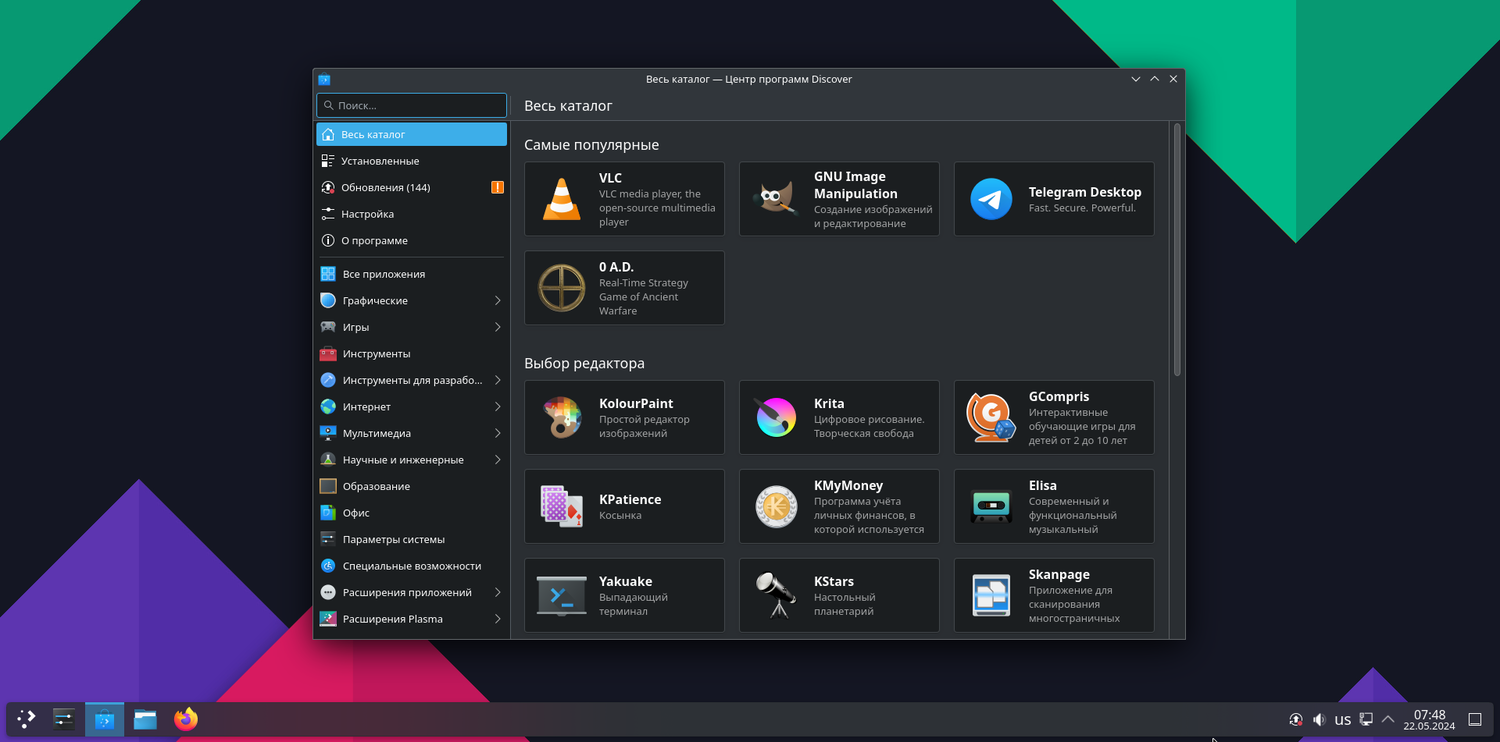
Task: Open the application launcher on the taskbar
Action: pos(26,719)
